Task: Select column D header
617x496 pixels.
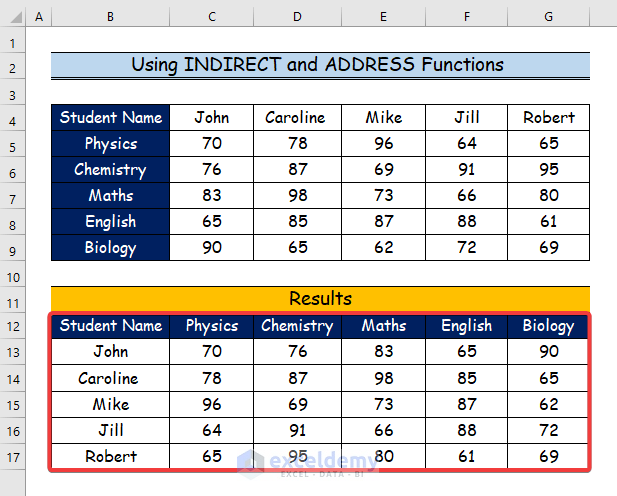Action: (x=297, y=17)
